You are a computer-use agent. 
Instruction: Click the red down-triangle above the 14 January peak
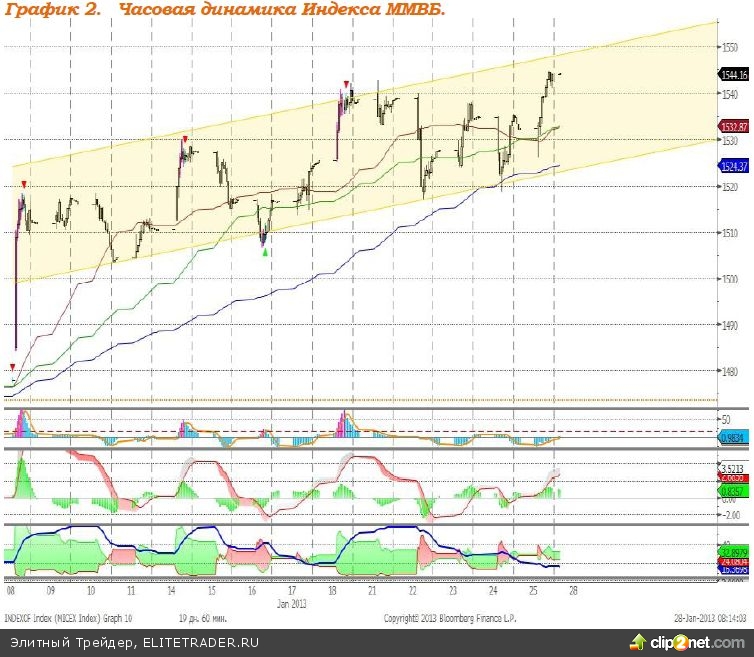pos(185,139)
